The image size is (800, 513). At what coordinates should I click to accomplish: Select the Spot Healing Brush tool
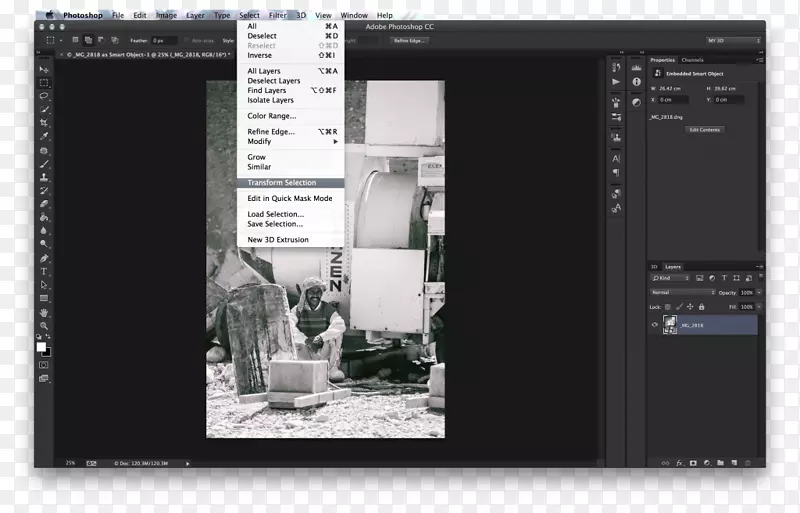click(x=44, y=151)
